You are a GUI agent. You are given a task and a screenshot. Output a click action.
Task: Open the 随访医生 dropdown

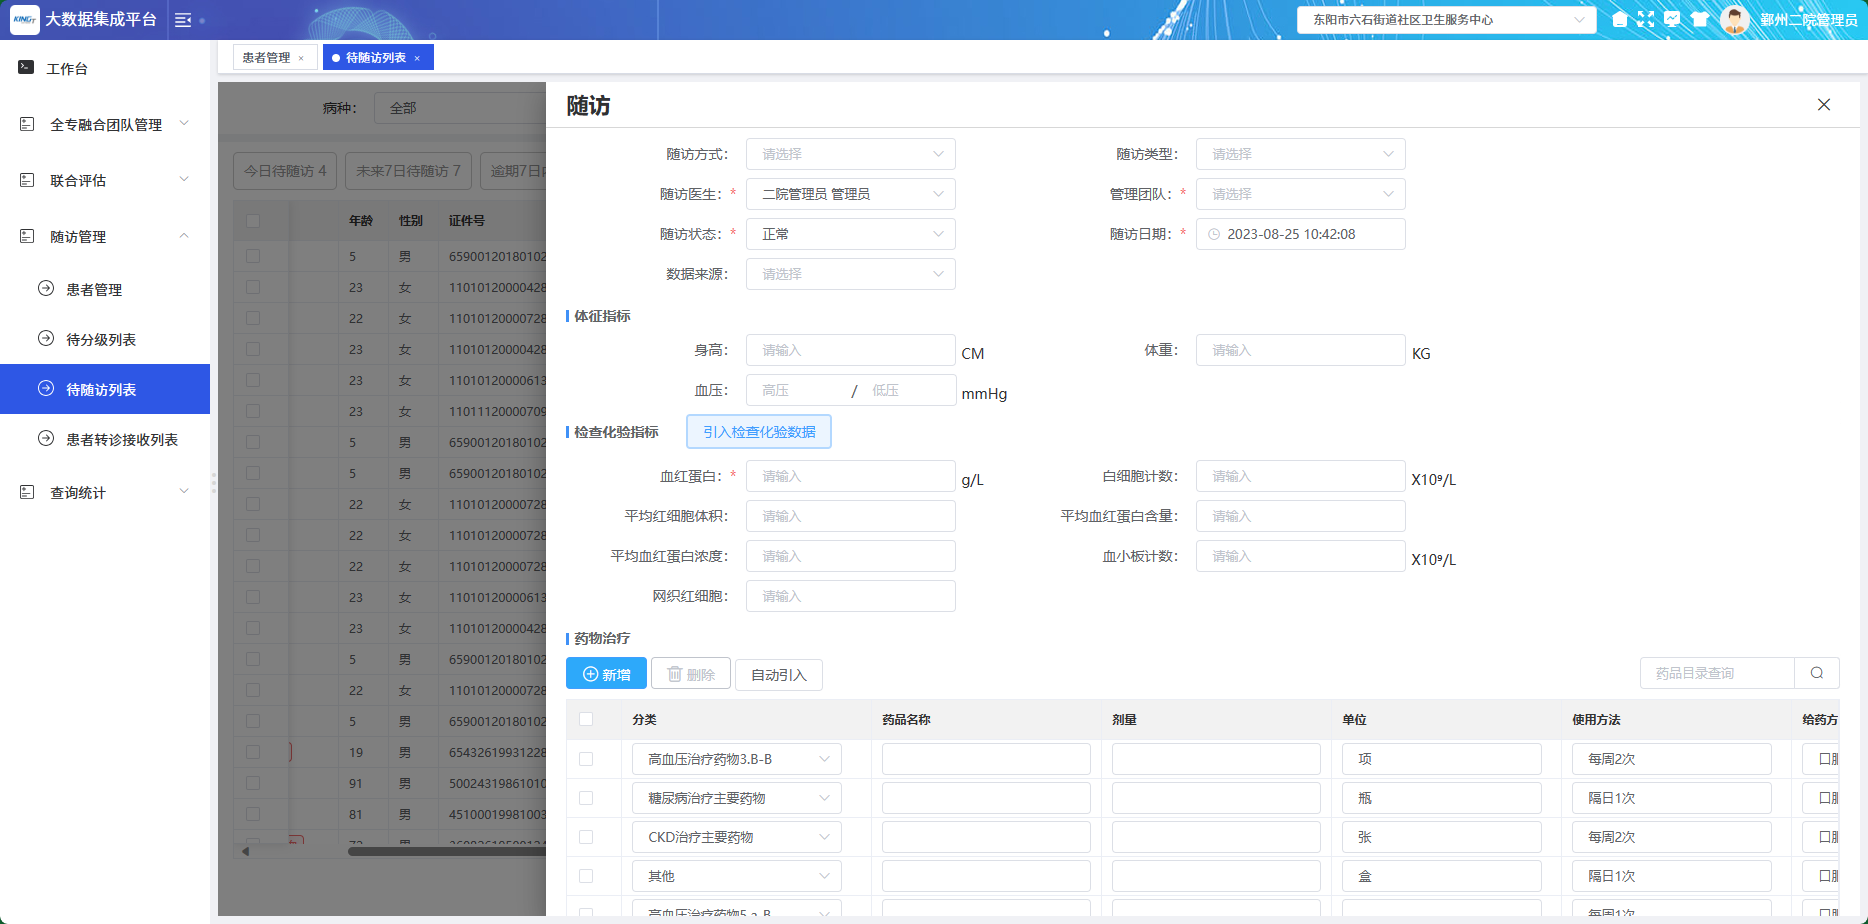[851, 194]
